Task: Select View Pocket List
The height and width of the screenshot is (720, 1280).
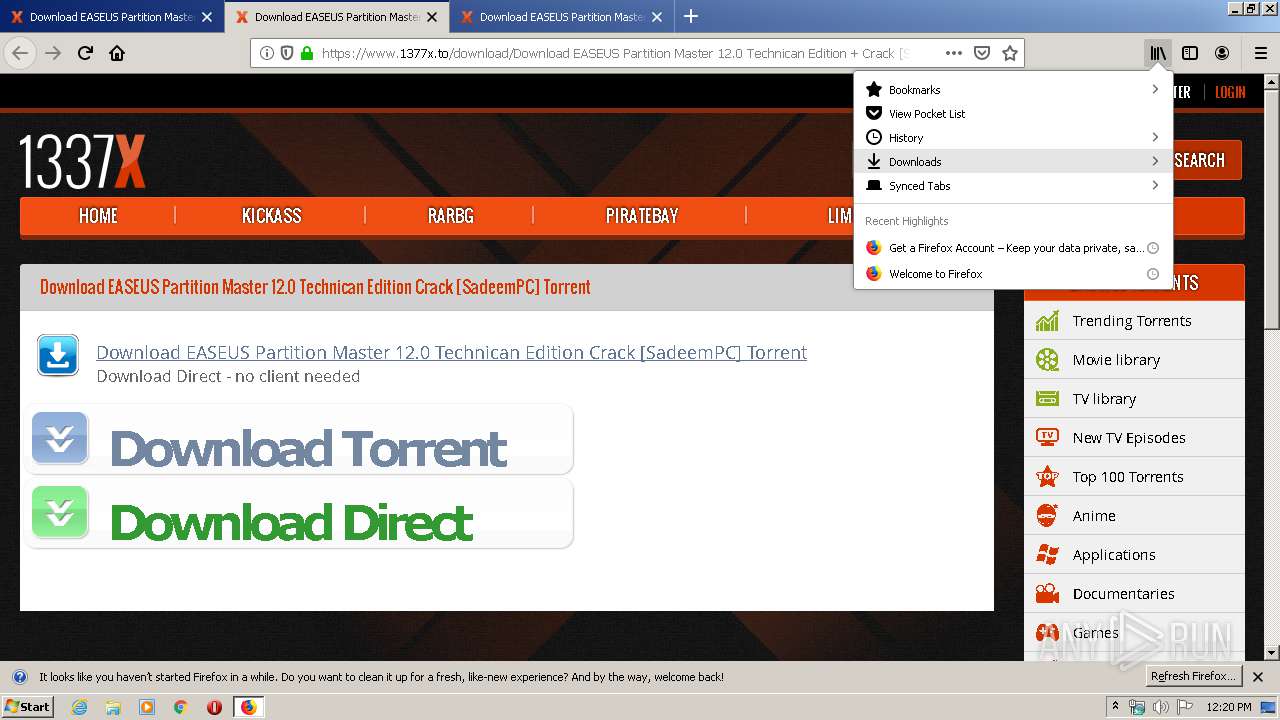Action: point(1013,114)
